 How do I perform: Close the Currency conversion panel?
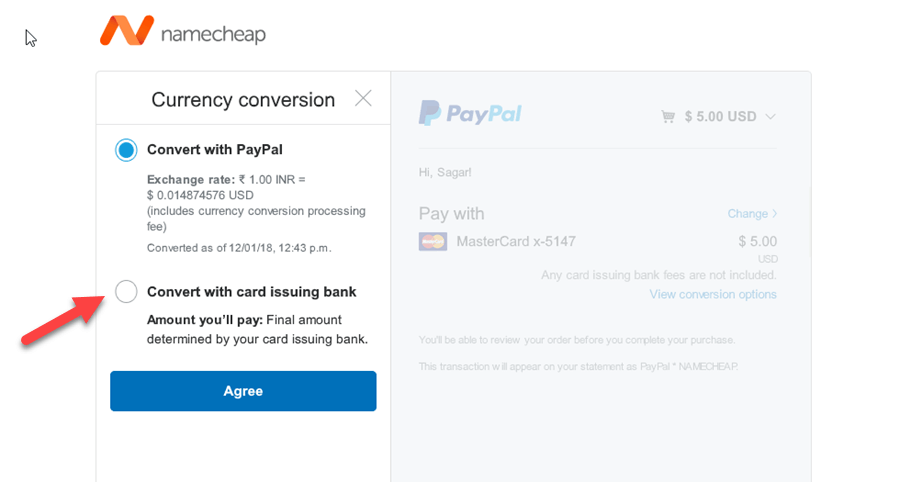click(x=363, y=99)
